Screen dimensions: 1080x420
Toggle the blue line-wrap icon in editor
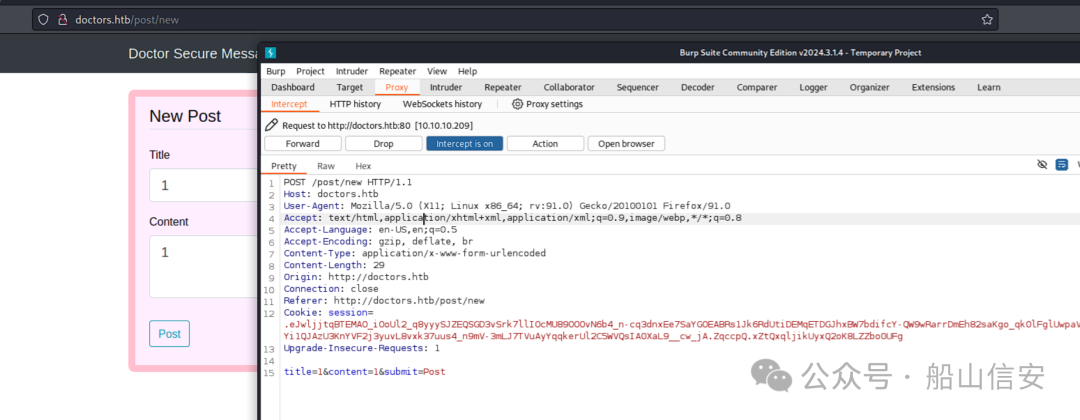coord(1062,165)
